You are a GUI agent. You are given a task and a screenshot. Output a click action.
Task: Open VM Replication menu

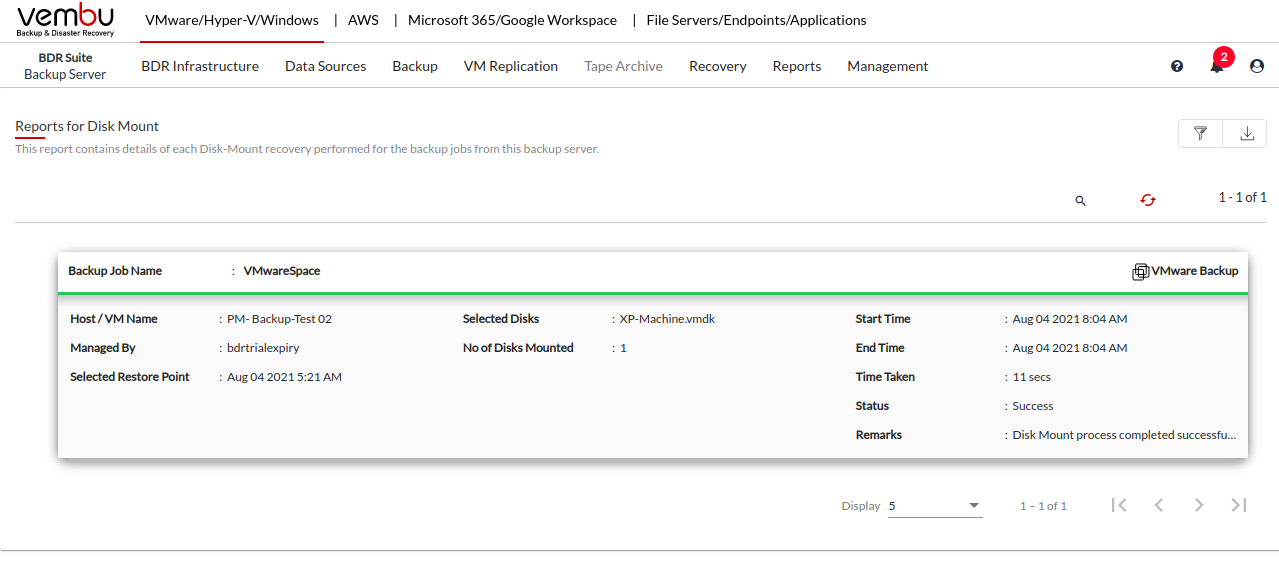(511, 66)
